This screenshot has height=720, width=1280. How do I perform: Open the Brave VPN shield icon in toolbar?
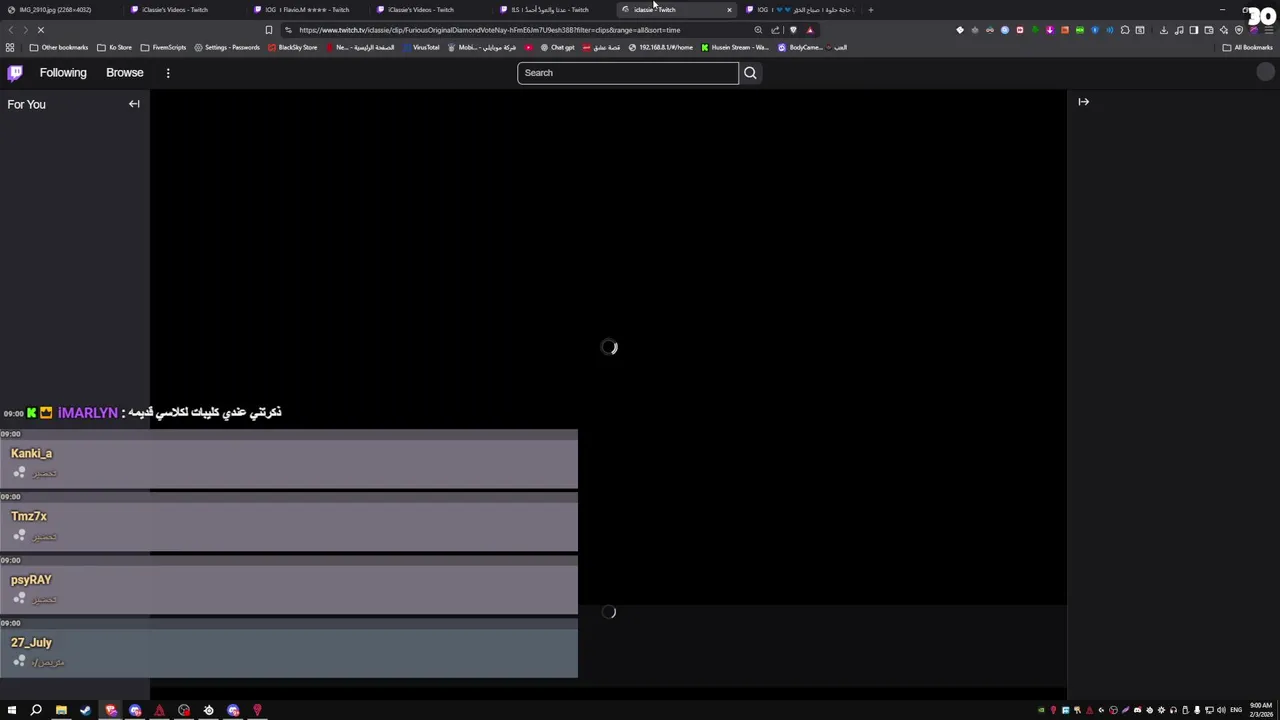[1239, 30]
